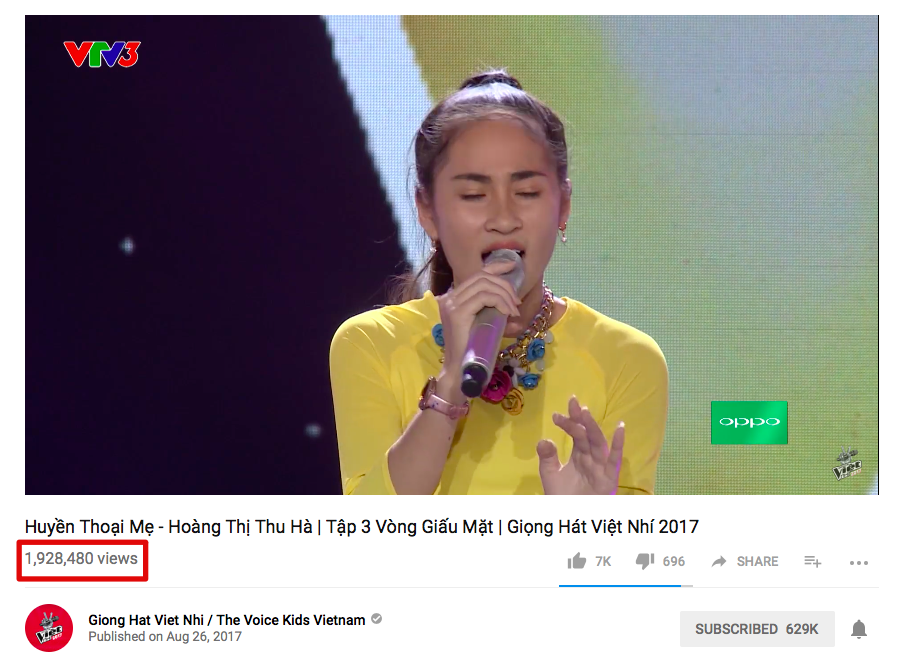Toggle the channel notification bell
897x663 pixels.
point(858,629)
